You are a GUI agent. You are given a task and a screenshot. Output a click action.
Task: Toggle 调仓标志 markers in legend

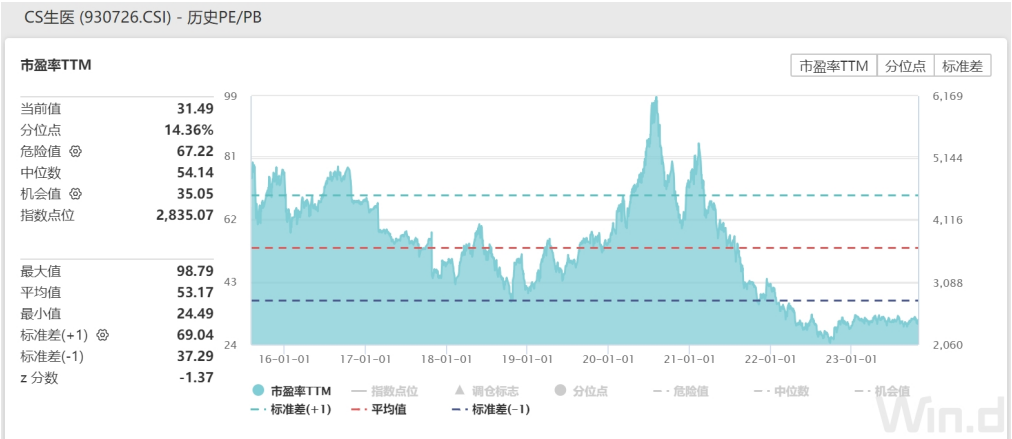pos(486,391)
